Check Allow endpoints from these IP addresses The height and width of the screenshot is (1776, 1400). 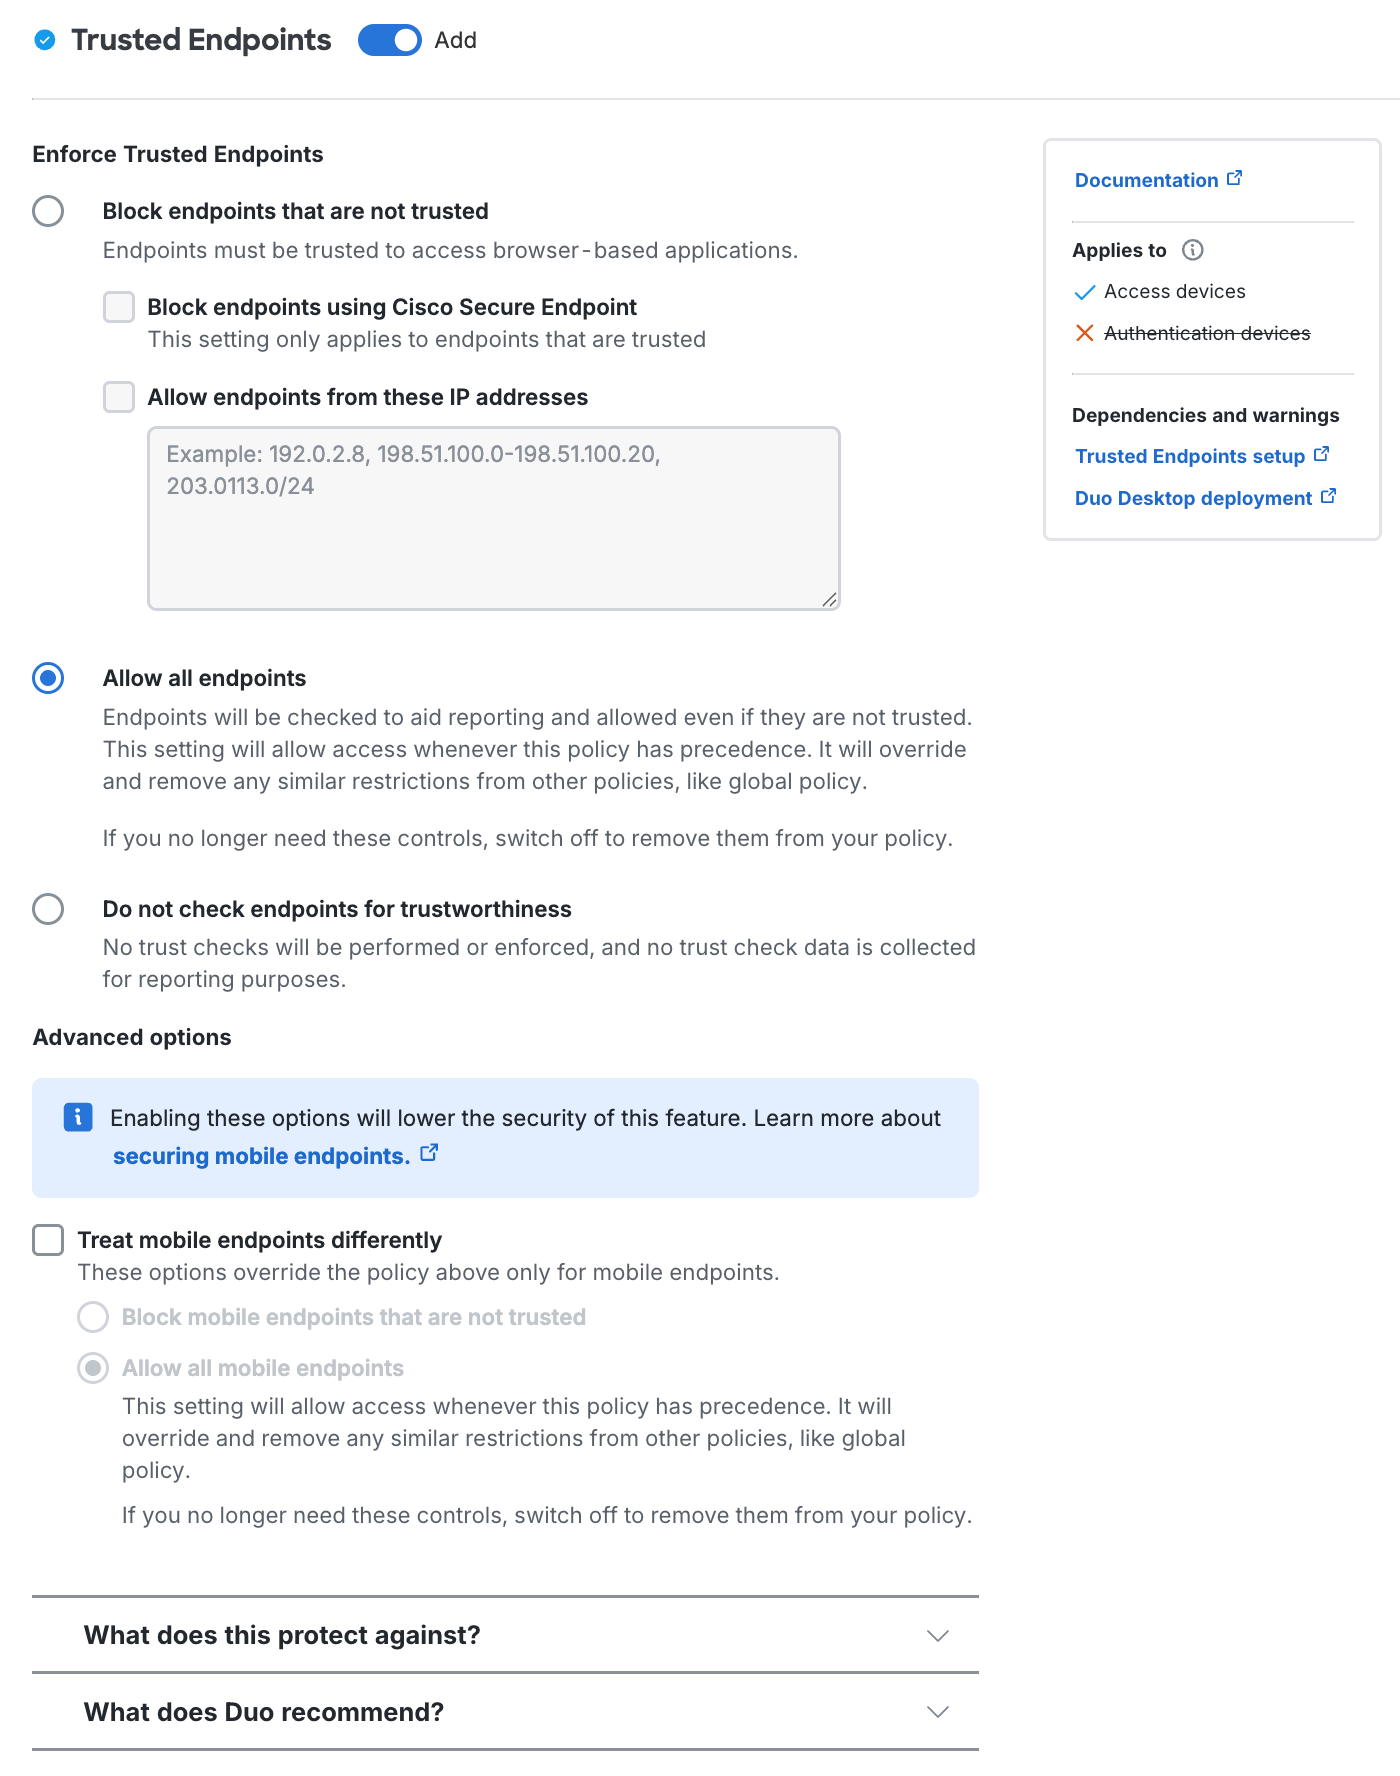[118, 397]
